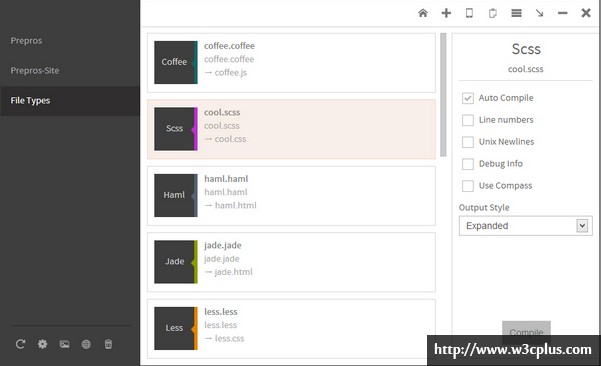Screen dimensions: 601x366
Task: Click the refresh icon in sidebar footer
Action: tap(20, 344)
